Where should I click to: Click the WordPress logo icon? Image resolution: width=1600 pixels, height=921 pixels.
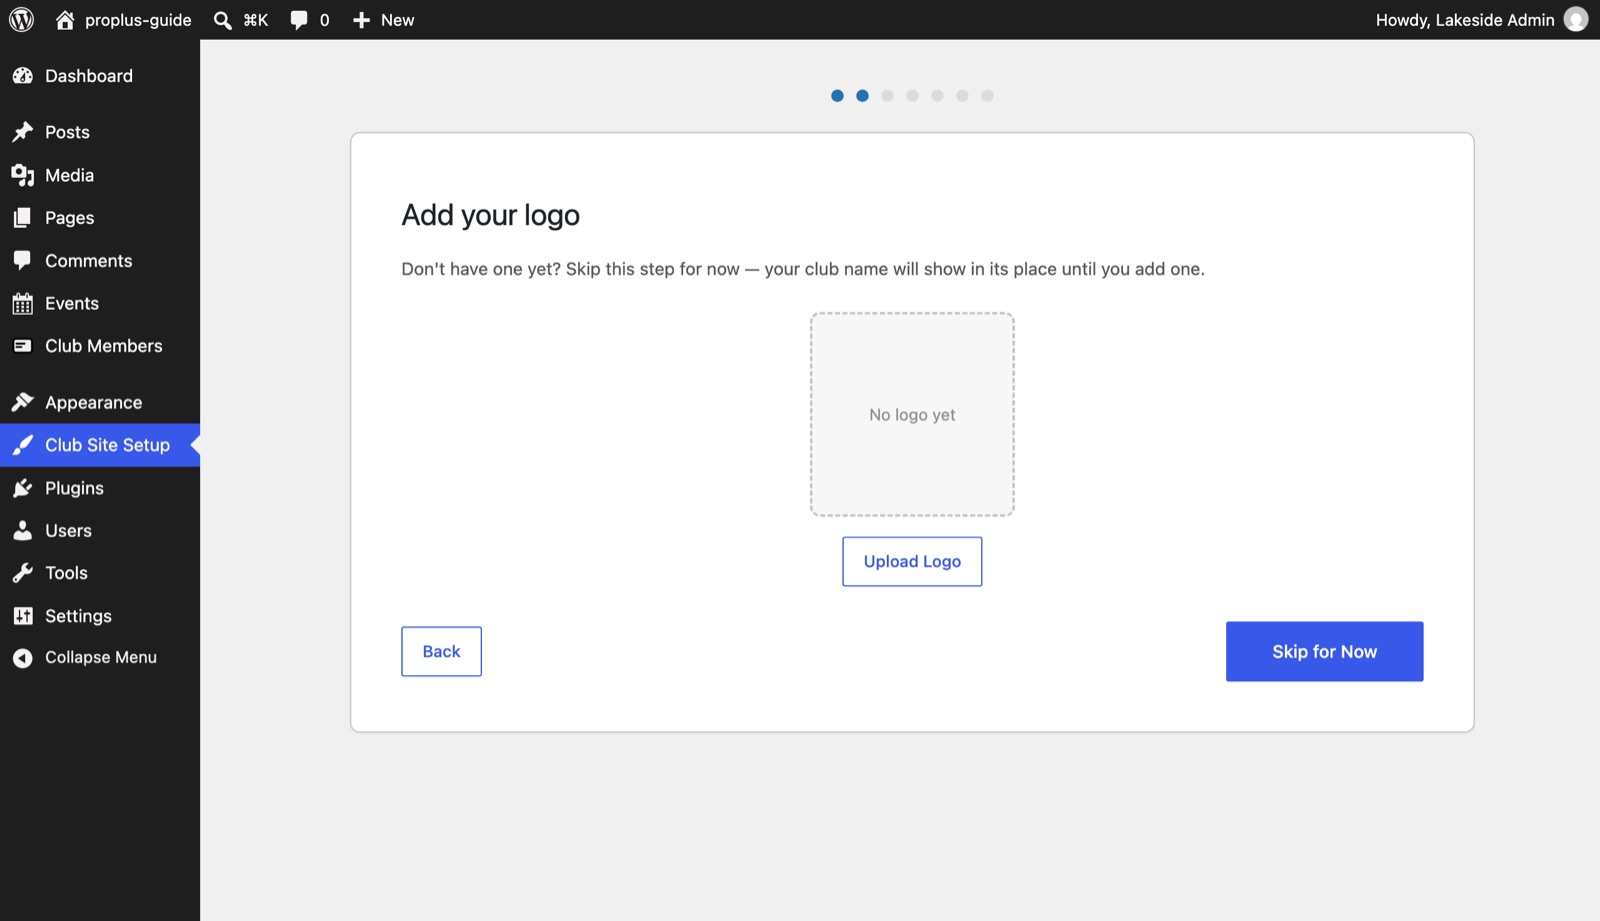tap(21, 20)
